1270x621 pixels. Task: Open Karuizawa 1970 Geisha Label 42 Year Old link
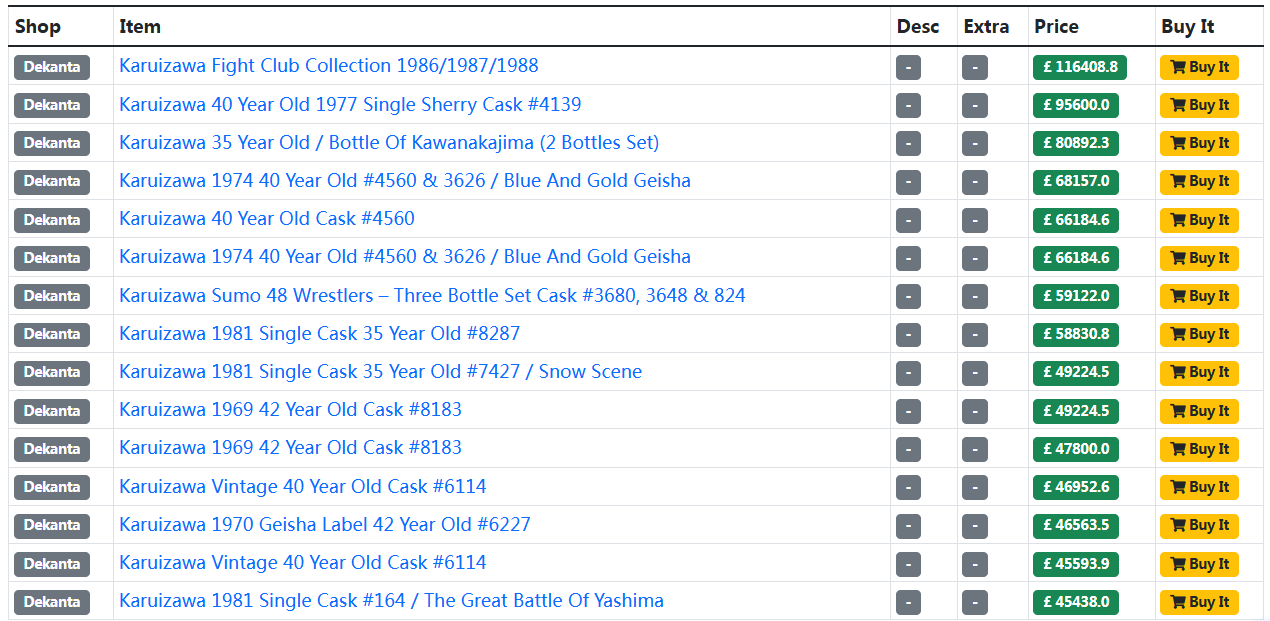pyautogui.click(x=324, y=525)
